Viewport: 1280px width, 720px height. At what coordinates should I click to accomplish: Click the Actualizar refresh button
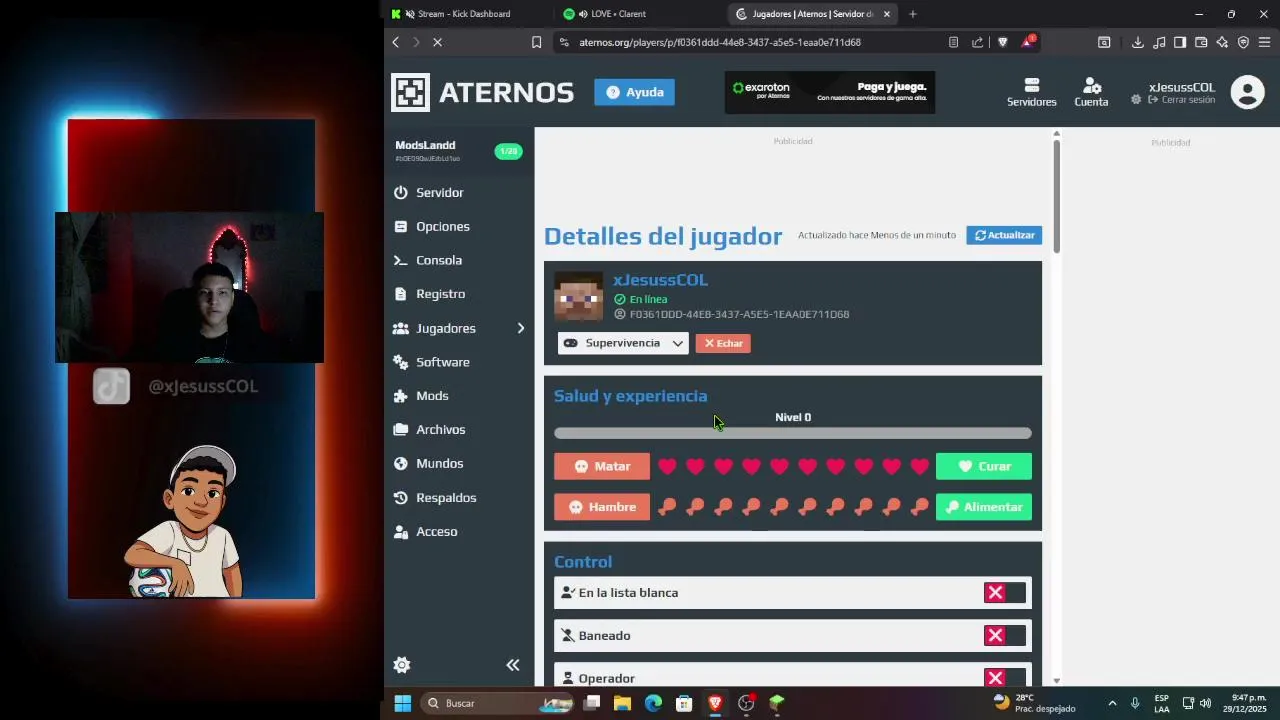point(1004,235)
